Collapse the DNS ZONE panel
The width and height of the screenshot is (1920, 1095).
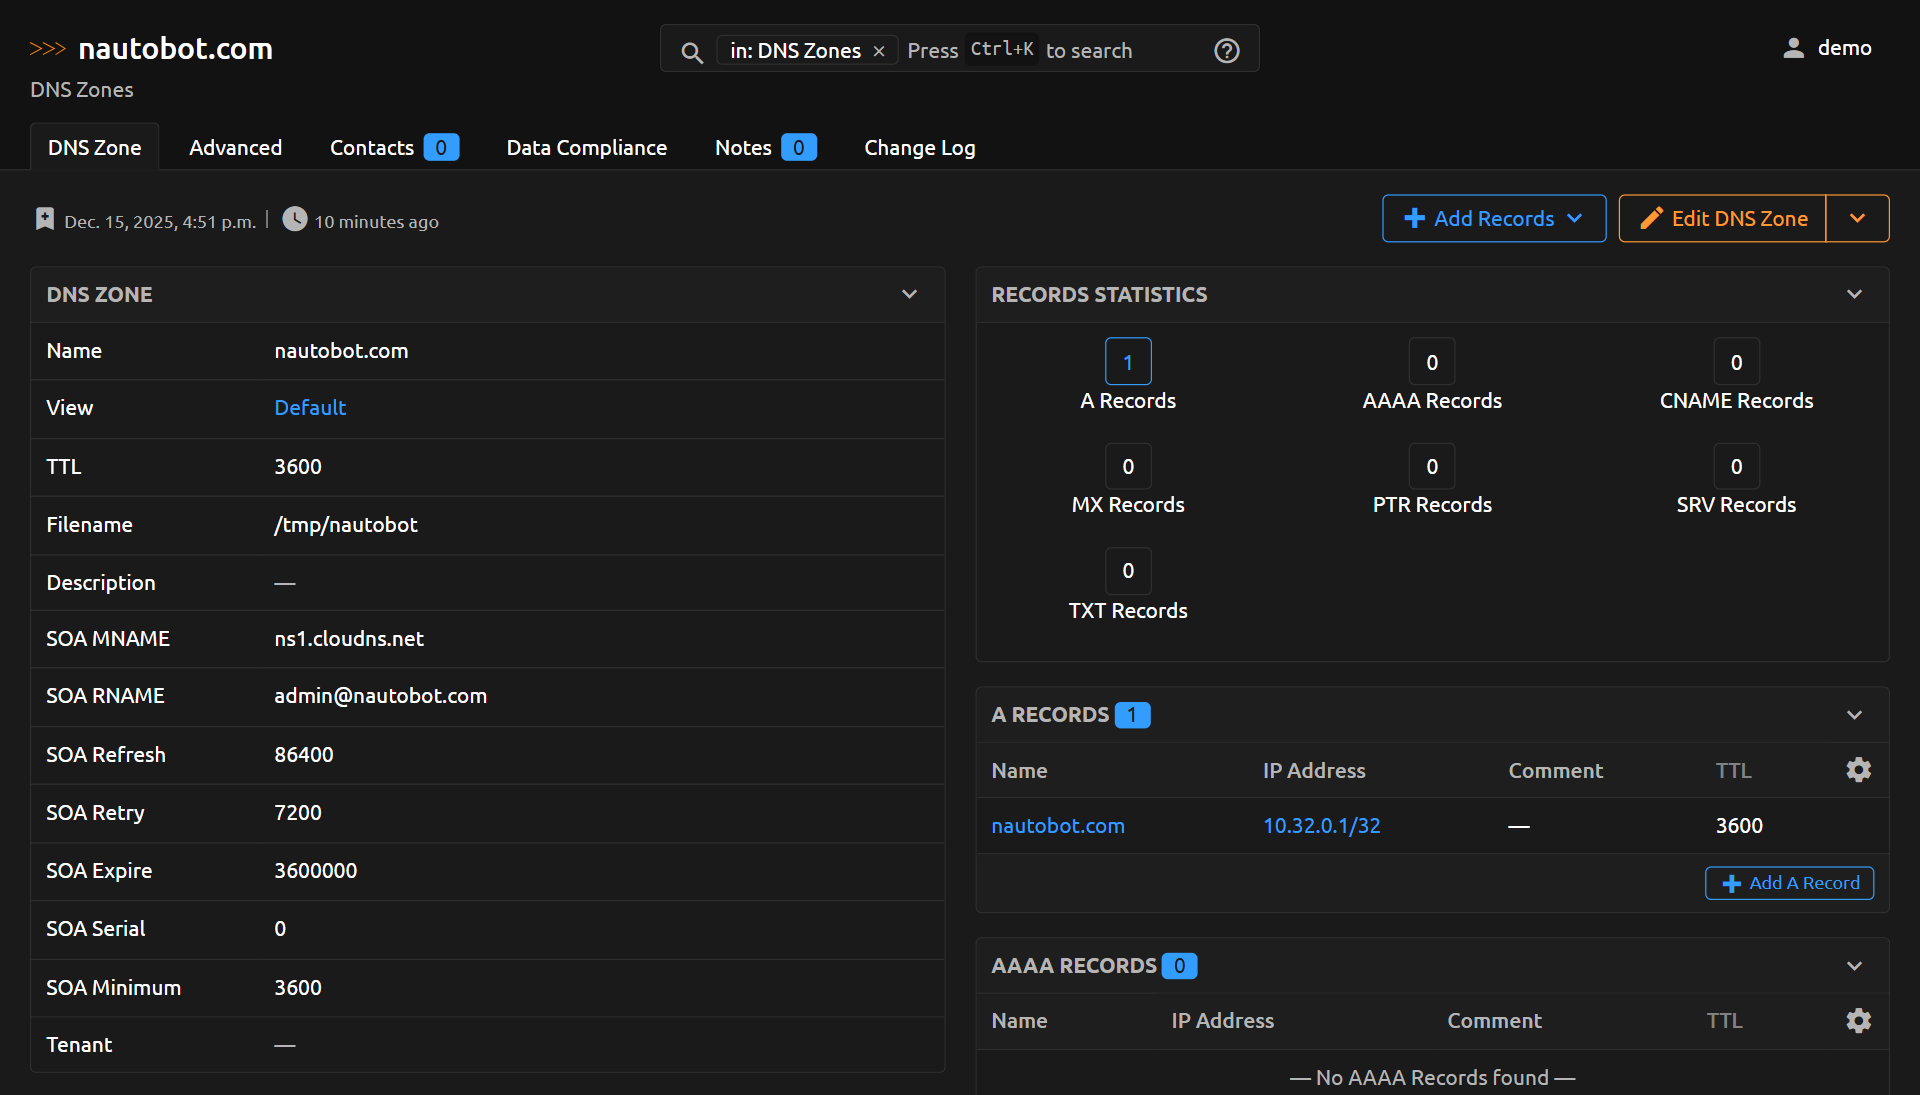[x=909, y=294]
